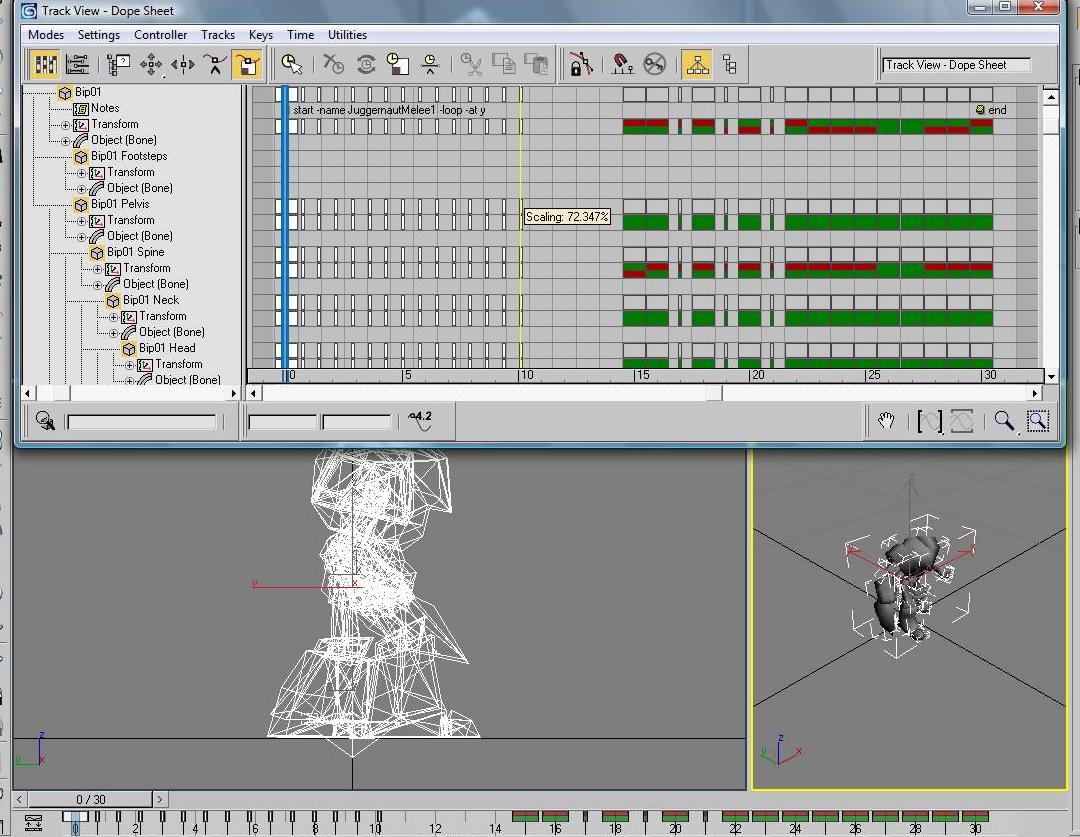Image resolution: width=1080 pixels, height=837 pixels.
Task: Expand Transform under Bip01 Pelvis
Action: (81, 221)
